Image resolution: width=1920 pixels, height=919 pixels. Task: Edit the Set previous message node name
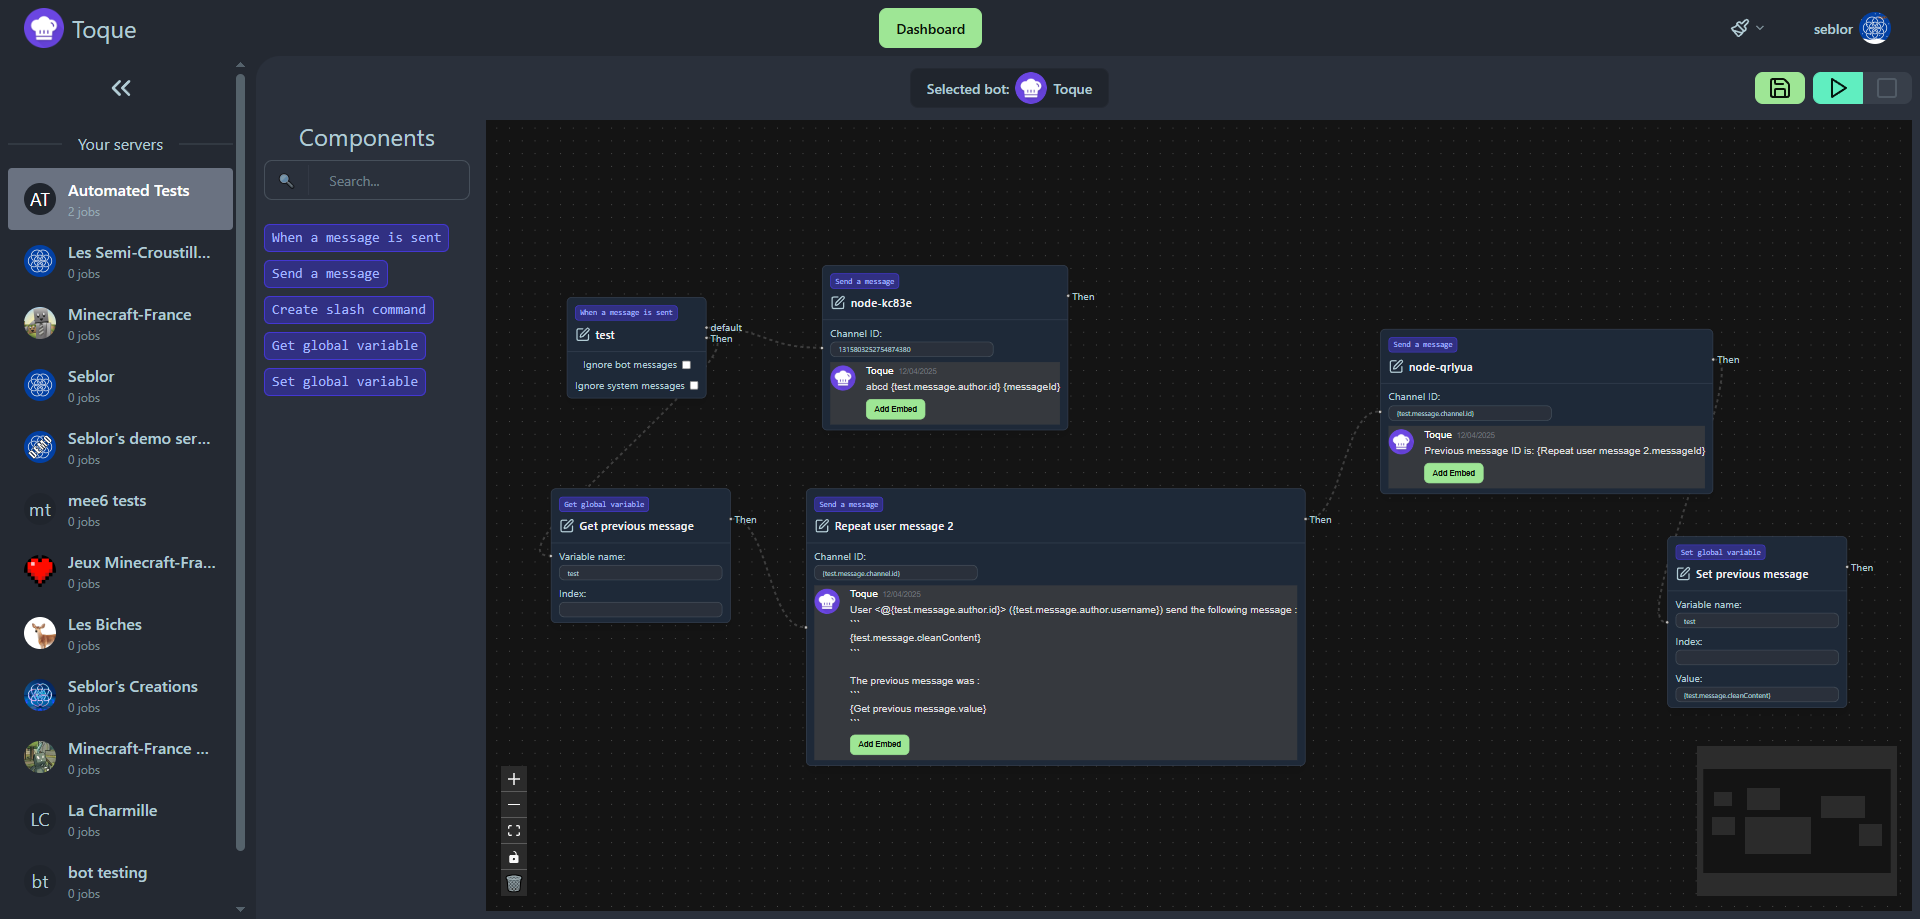coord(1683,574)
